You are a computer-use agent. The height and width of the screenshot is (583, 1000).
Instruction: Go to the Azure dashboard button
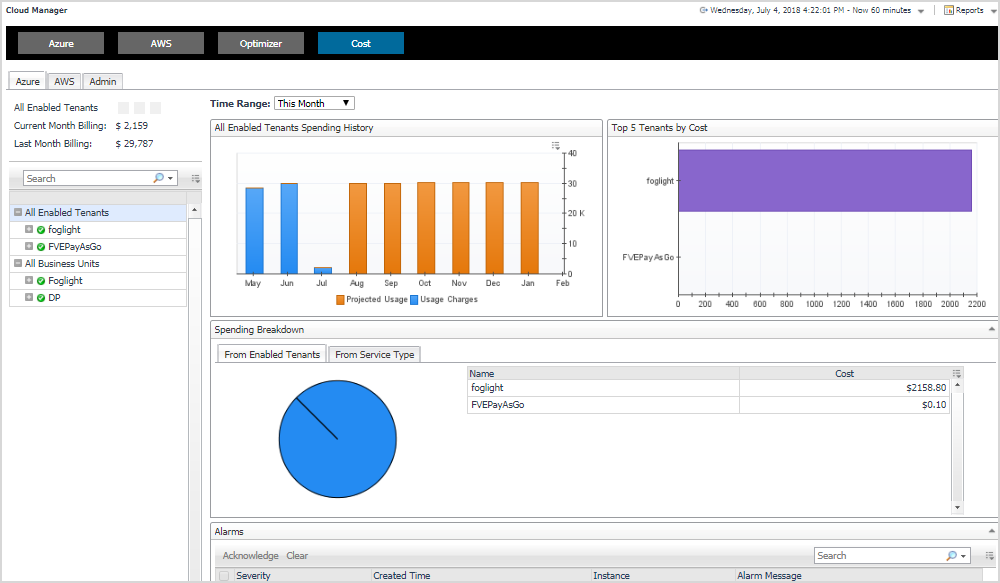pos(61,43)
